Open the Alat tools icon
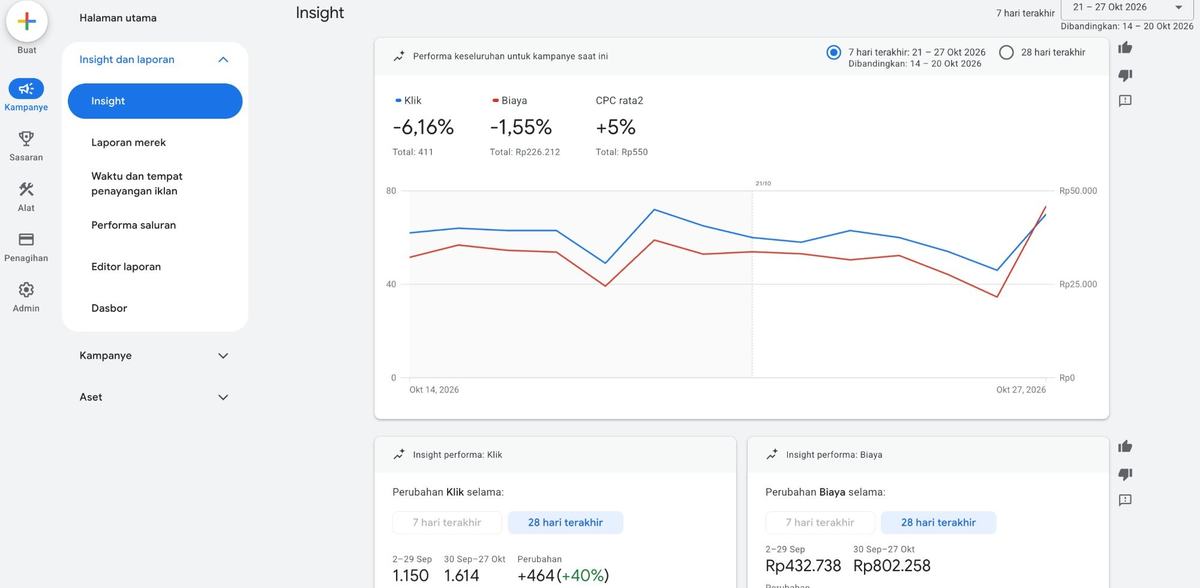The height and width of the screenshot is (588, 1200). click(26, 189)
